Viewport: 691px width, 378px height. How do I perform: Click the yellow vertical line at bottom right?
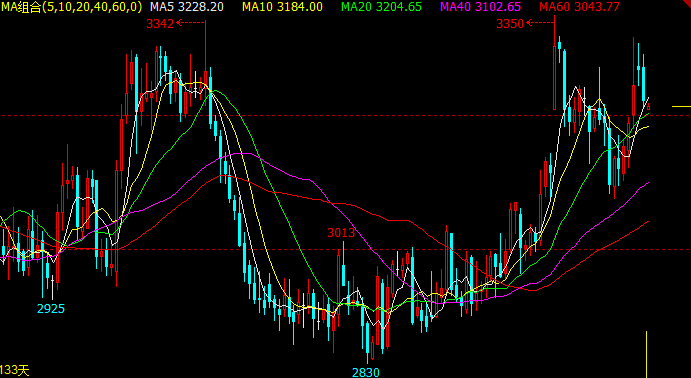[646, 354]
